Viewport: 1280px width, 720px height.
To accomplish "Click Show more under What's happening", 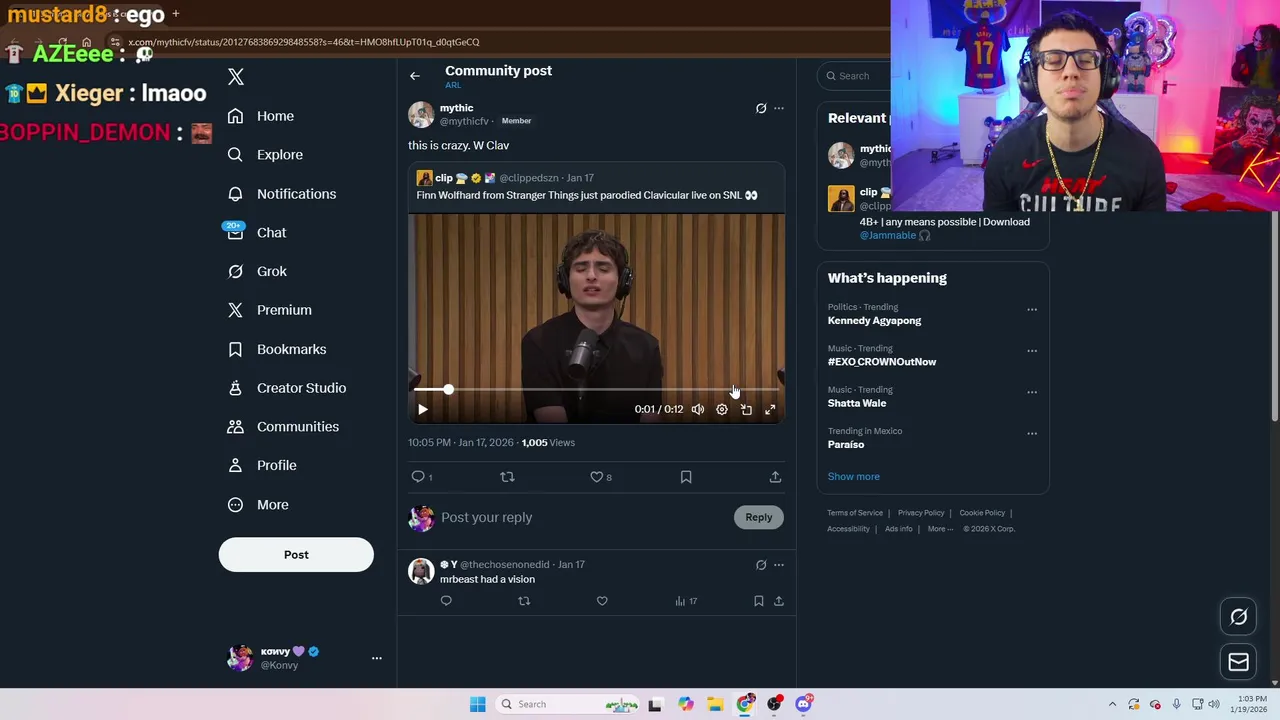I will tap(854, 477).
